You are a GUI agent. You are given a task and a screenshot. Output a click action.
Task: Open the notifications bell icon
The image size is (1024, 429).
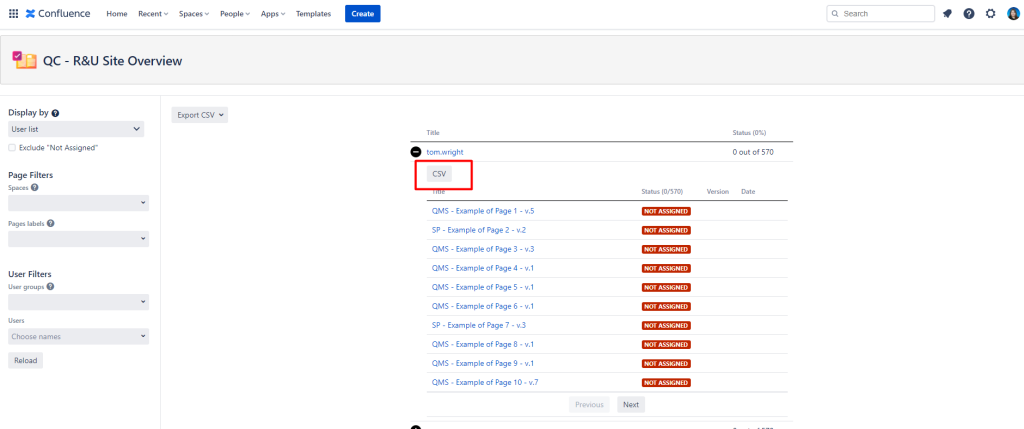tap(947, 14)
